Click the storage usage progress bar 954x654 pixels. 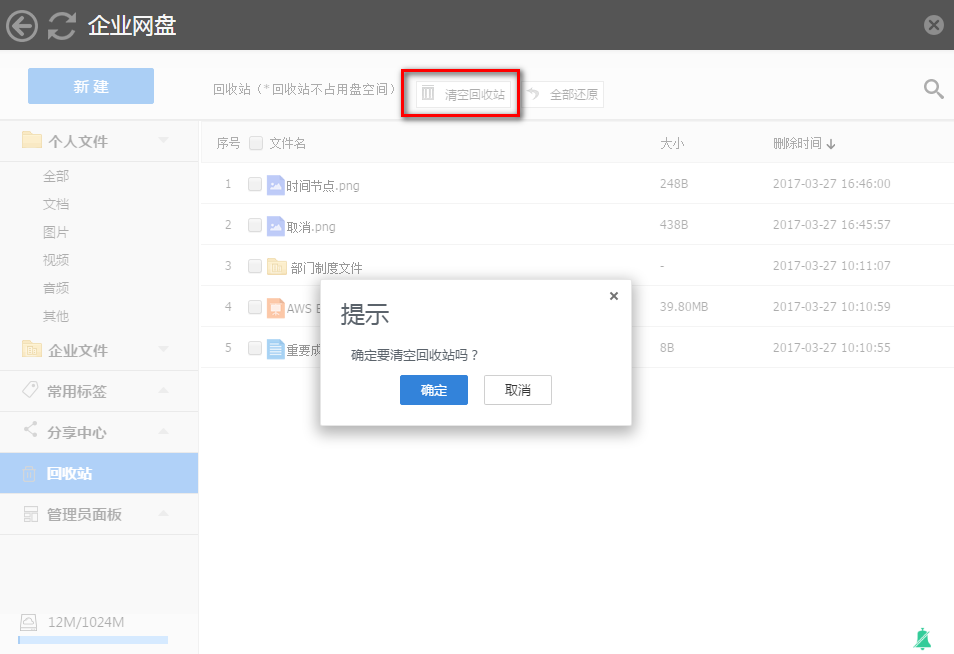(x=93, y=640)
